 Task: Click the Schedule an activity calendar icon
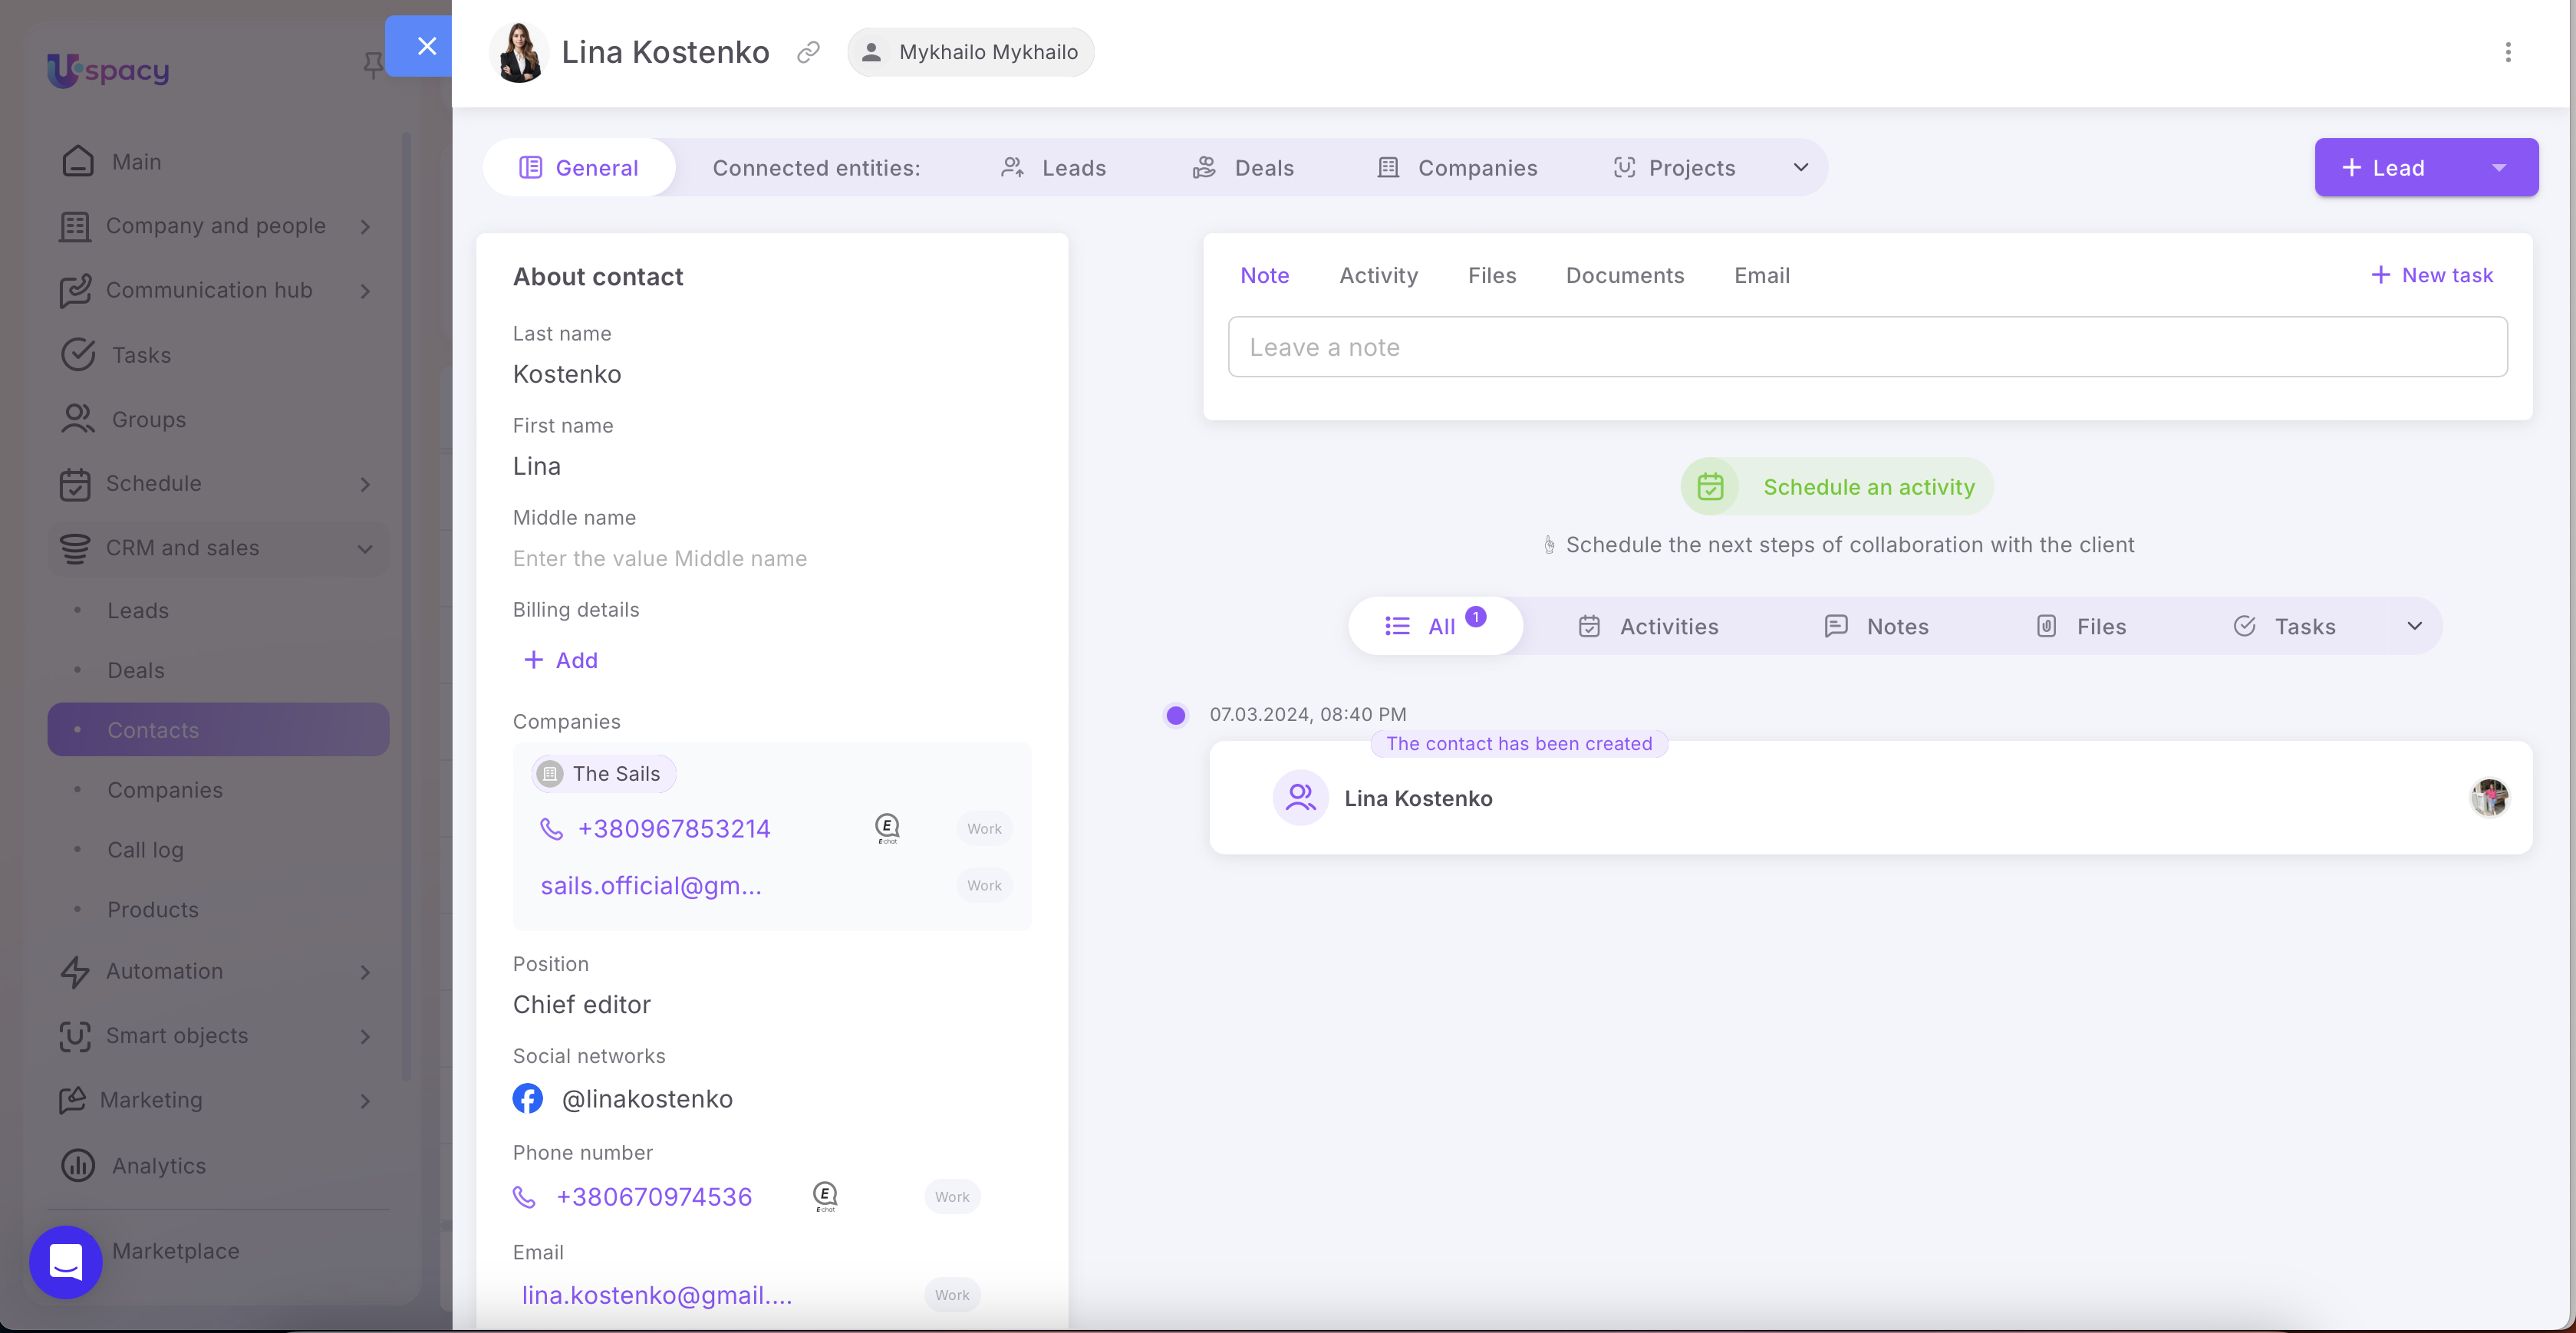(x=1710, y=487)
